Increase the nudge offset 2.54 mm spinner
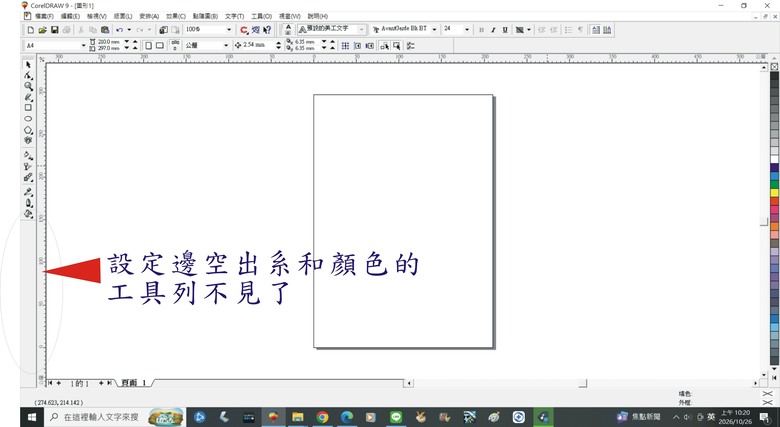 pyautogui.click(x=278, y=43)
